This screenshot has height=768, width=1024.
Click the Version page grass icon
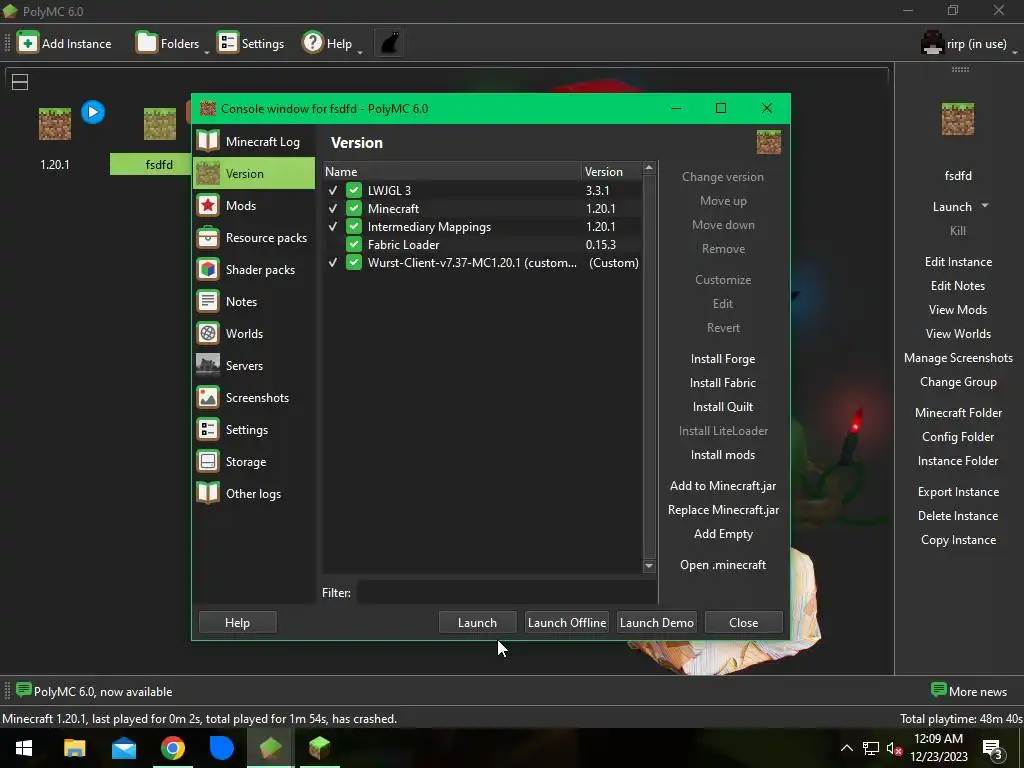coord(208,174)
